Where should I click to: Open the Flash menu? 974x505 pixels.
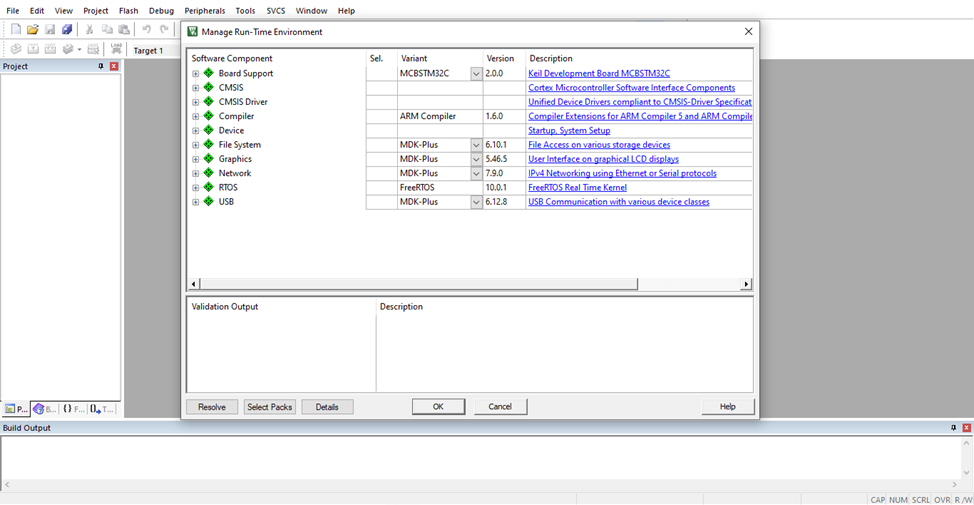pos(129,11)
